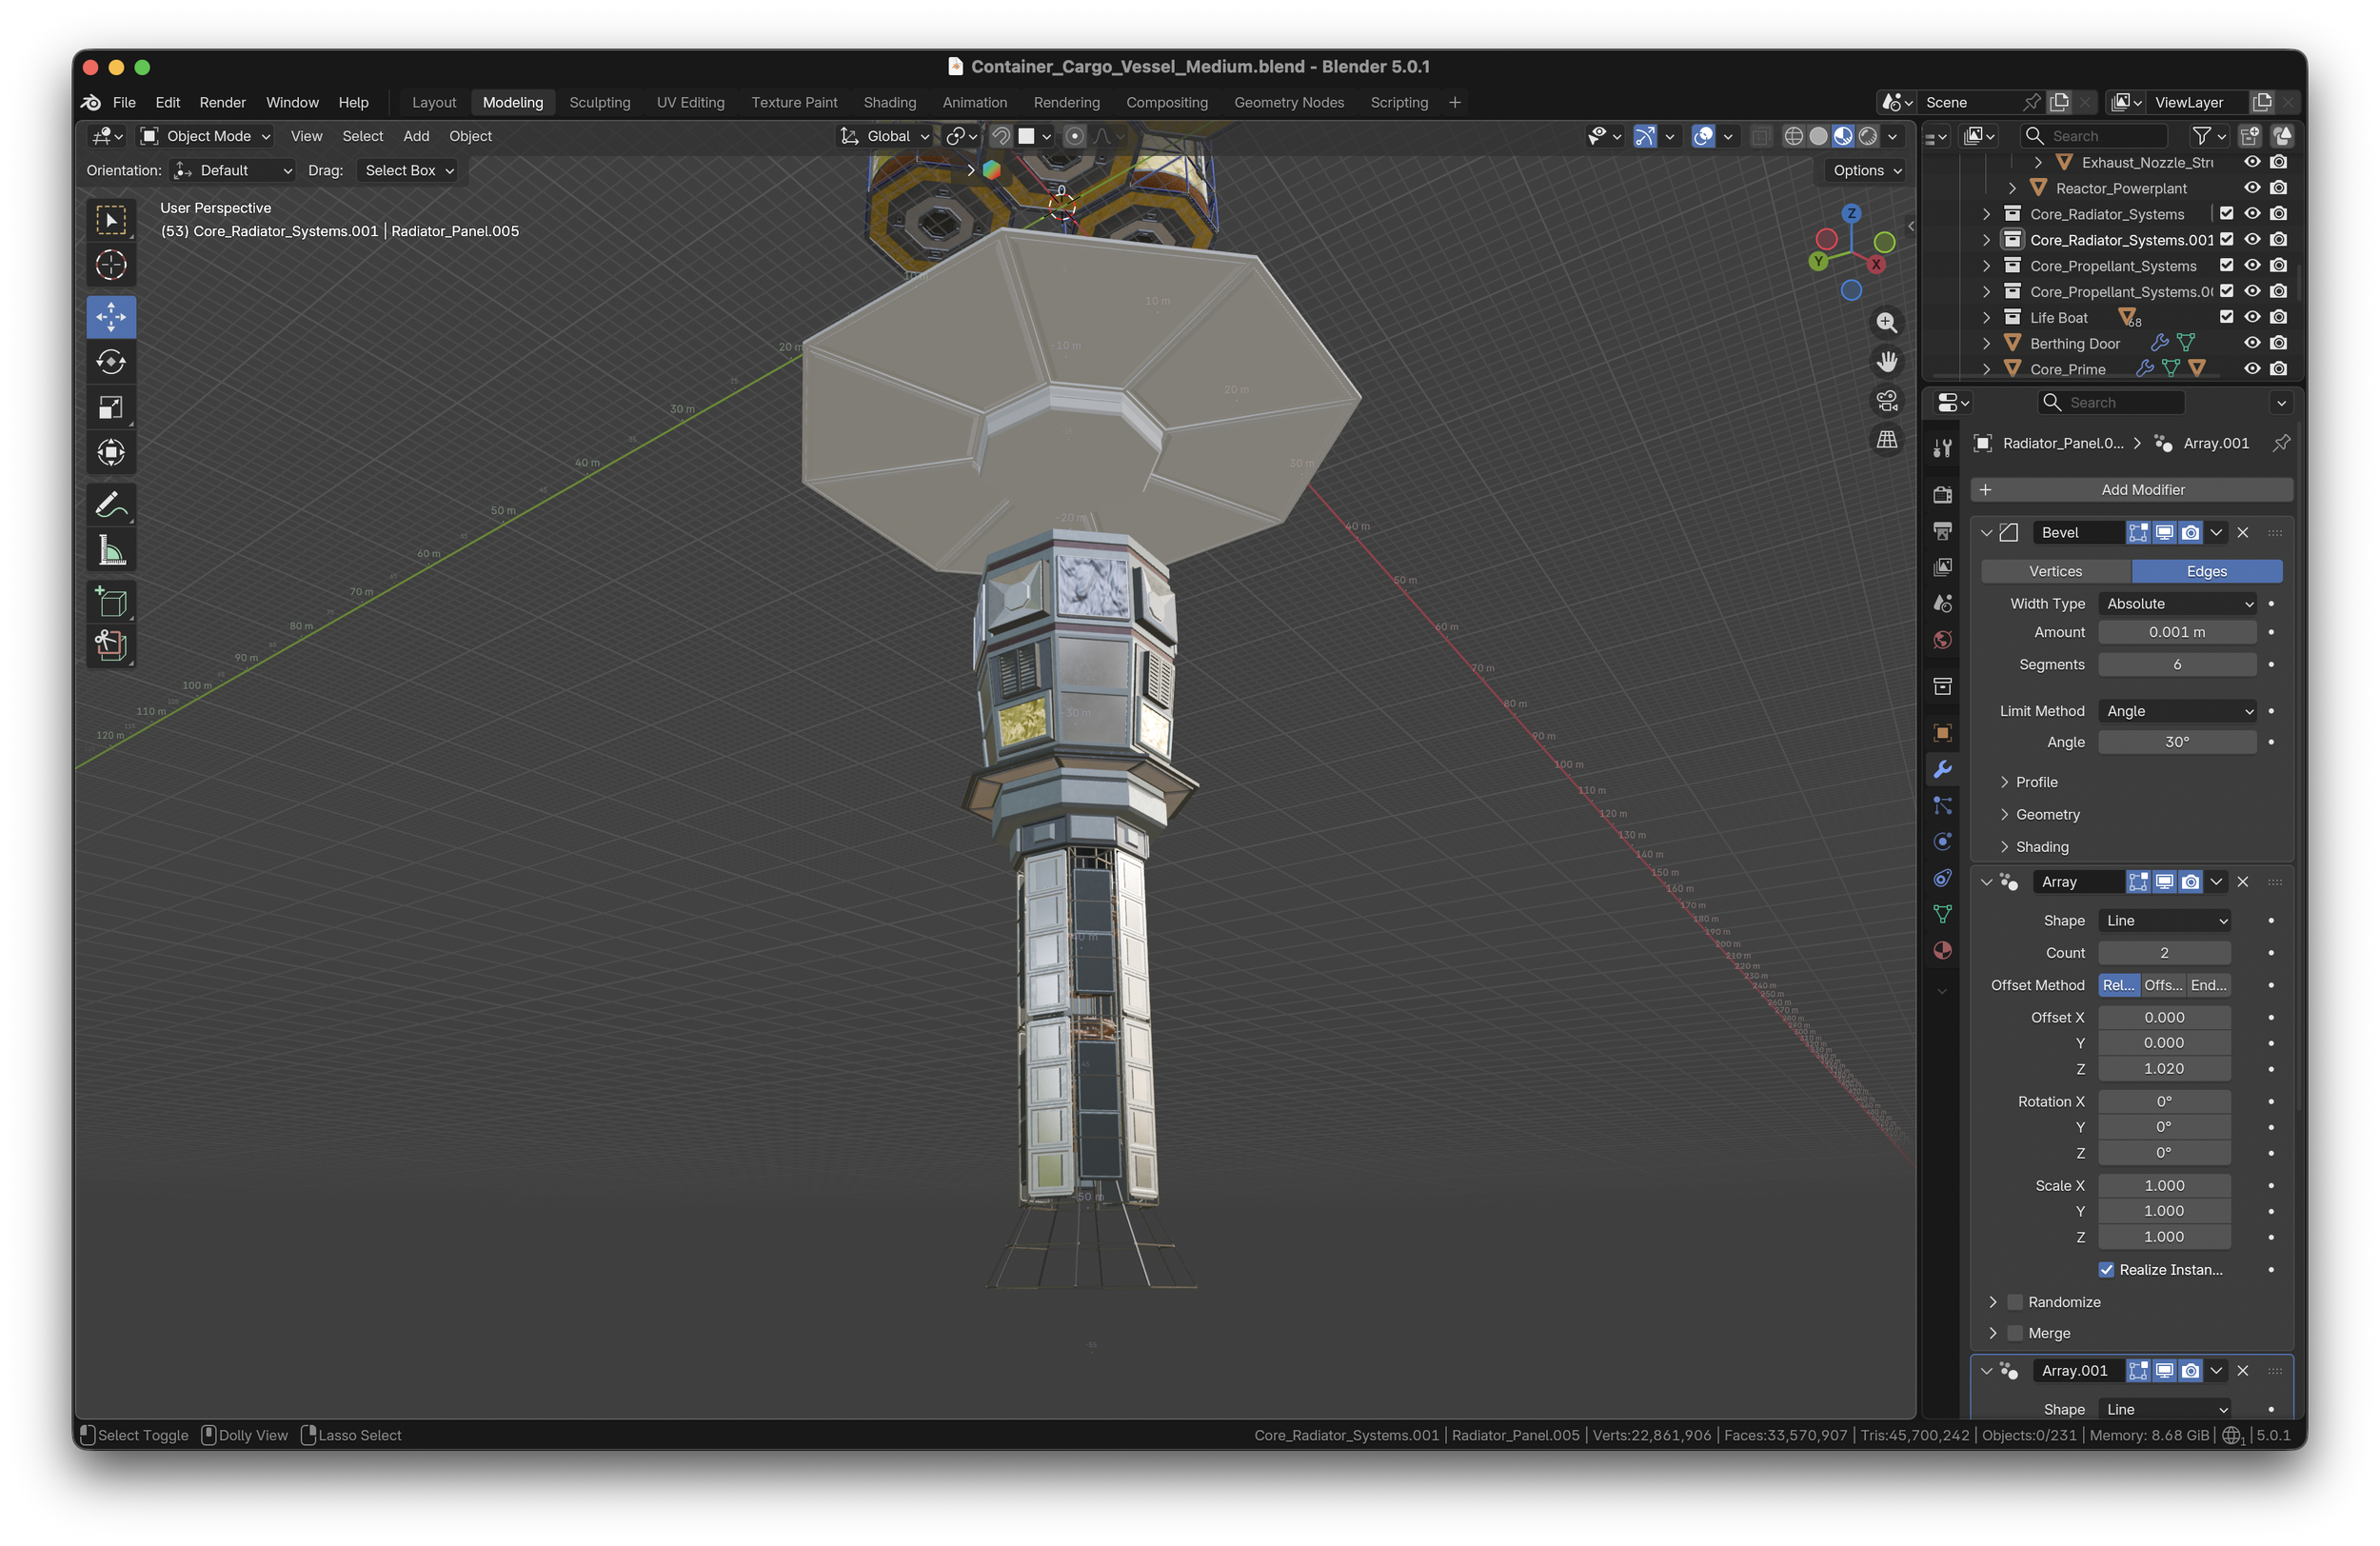Expand the Geometry subpanel
Screen dimensions: 2380x1546
pyautogui.click(x=2047, y=815)
